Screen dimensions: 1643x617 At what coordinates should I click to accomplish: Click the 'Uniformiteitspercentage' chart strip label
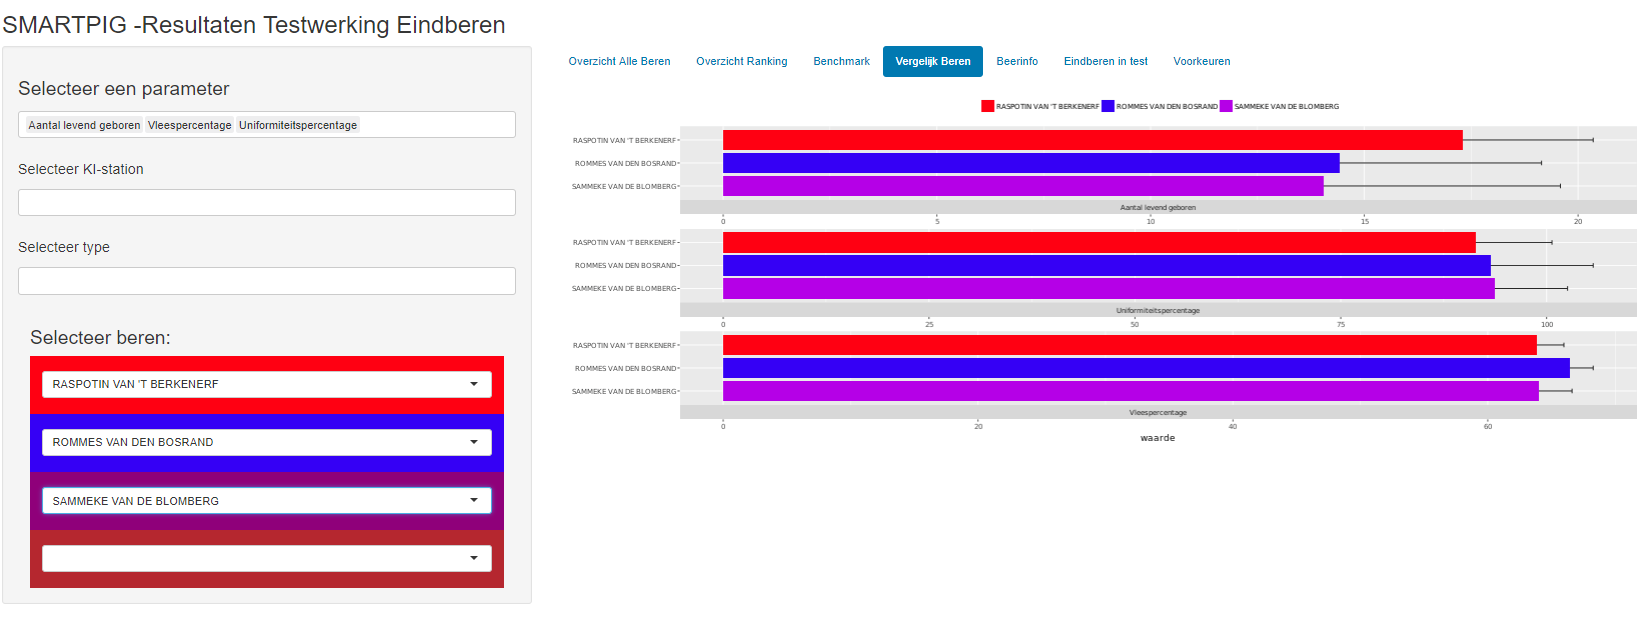[x=1158, y=311]
